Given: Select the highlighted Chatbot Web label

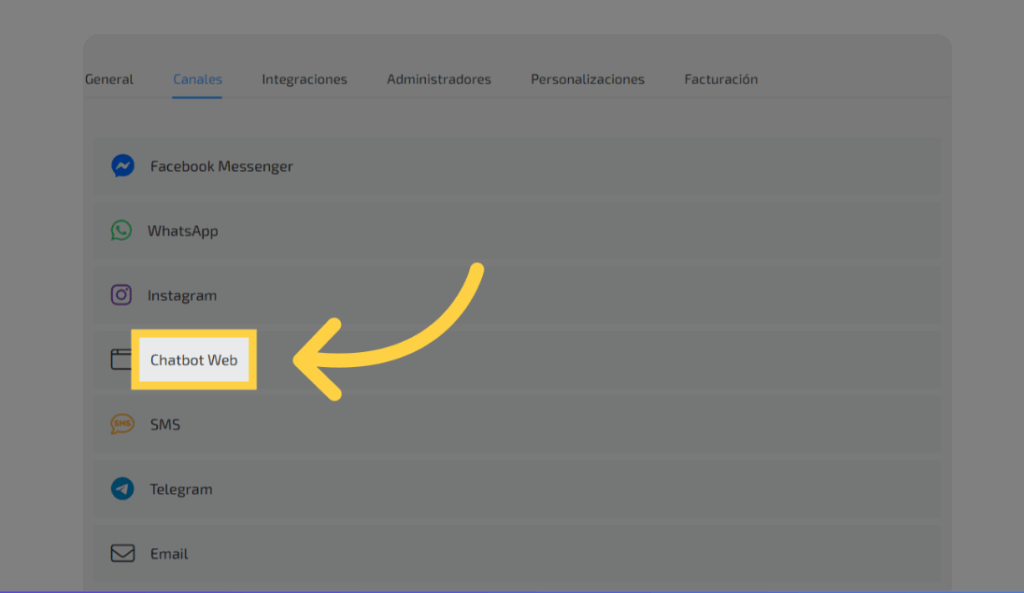Looking at the screenshot, I should tap(194, 360).
